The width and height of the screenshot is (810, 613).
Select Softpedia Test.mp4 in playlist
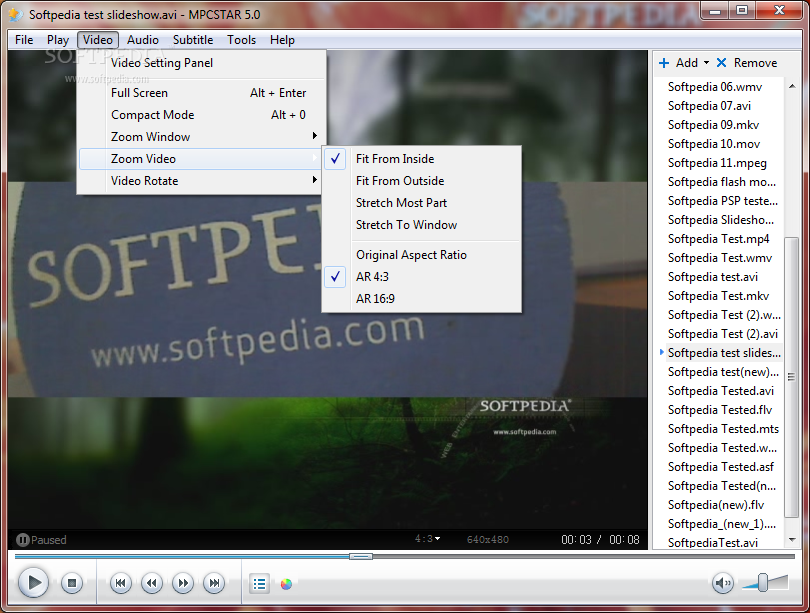(719, 239)
